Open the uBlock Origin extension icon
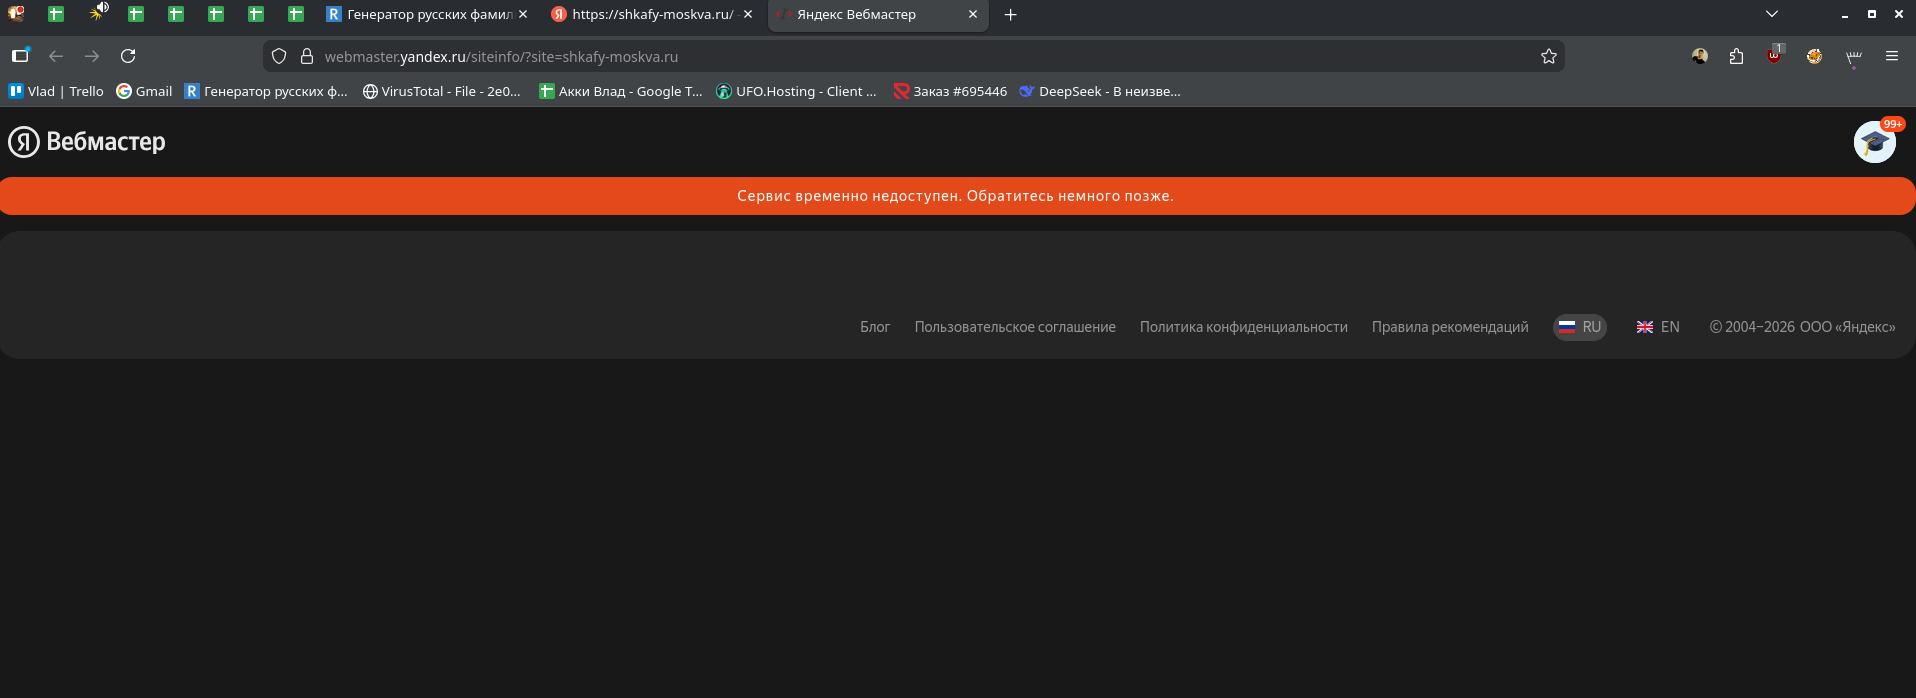Image resolution: width=1916 pixels, height=698 pixels. pos(1774,56)
